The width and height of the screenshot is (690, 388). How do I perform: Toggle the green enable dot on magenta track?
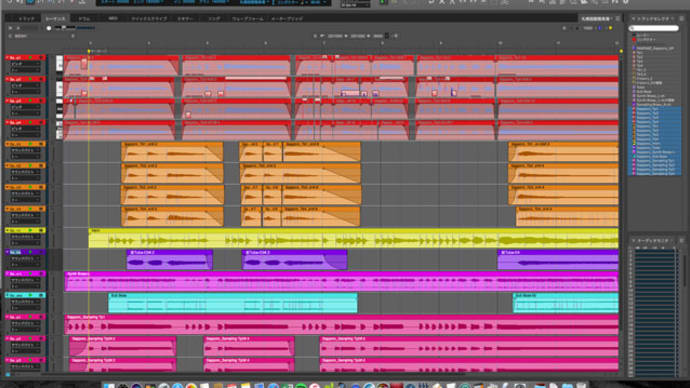[30, 274]
